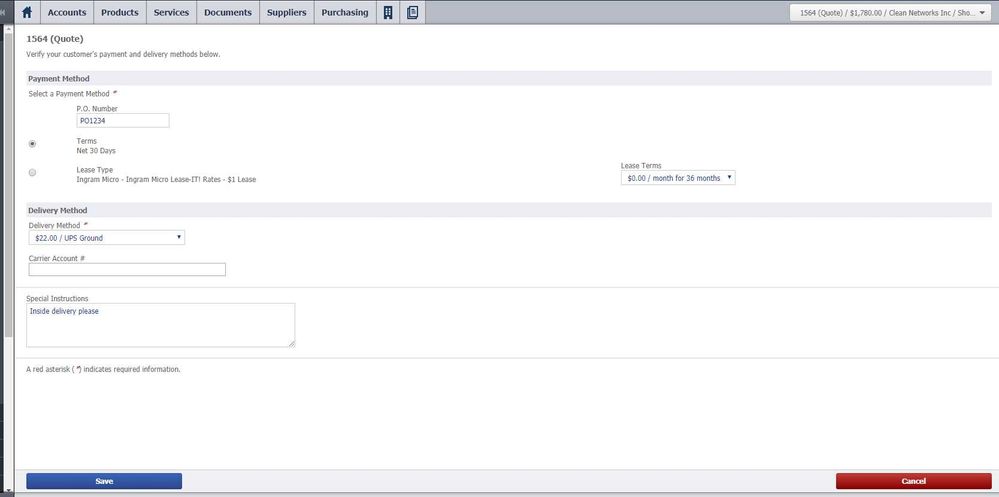Open the Suppliers menu
Image resolution: width=999 pixels, height=497 pixels.
coord(287,12)
